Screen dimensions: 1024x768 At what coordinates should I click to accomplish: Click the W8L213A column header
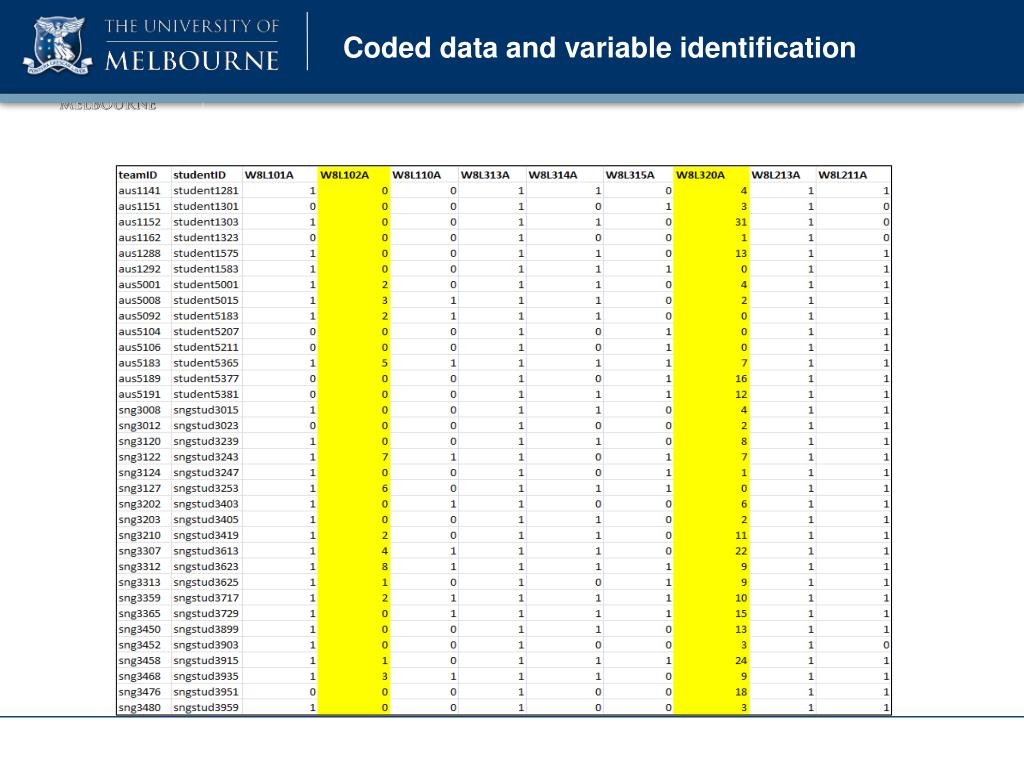(776, 175)
